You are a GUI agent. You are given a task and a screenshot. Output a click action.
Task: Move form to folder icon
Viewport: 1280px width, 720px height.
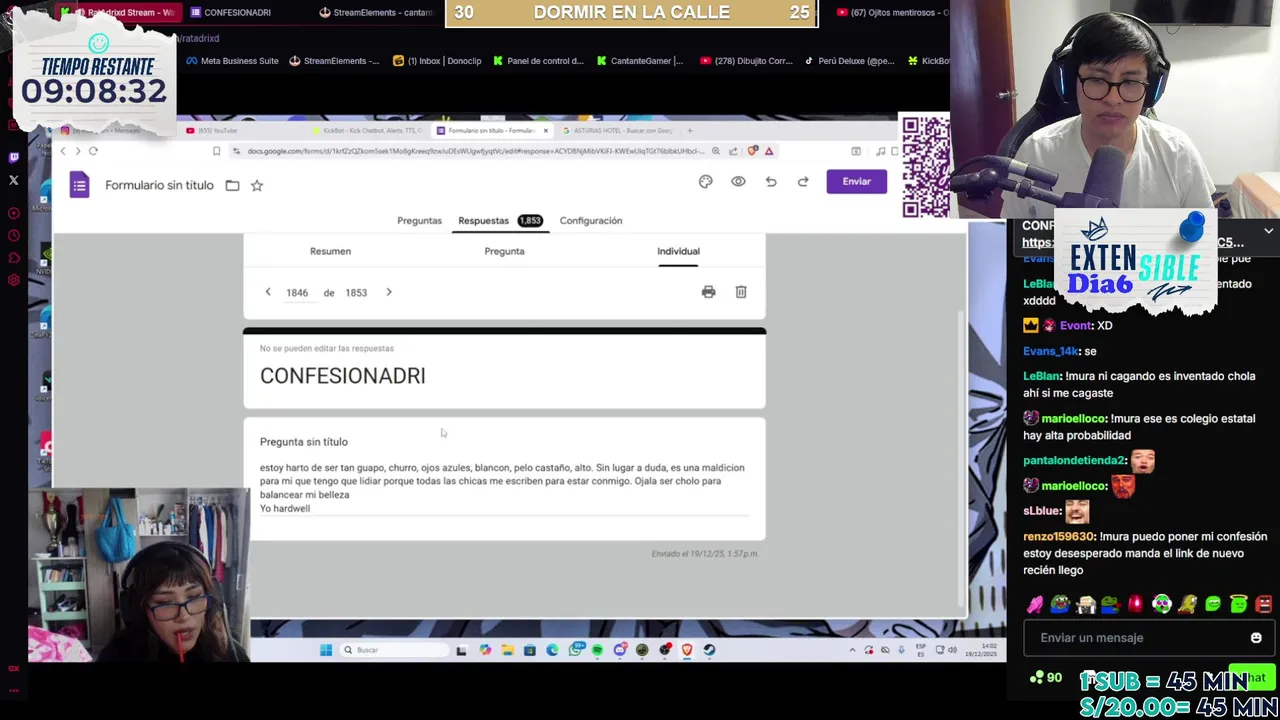[232, 185]
